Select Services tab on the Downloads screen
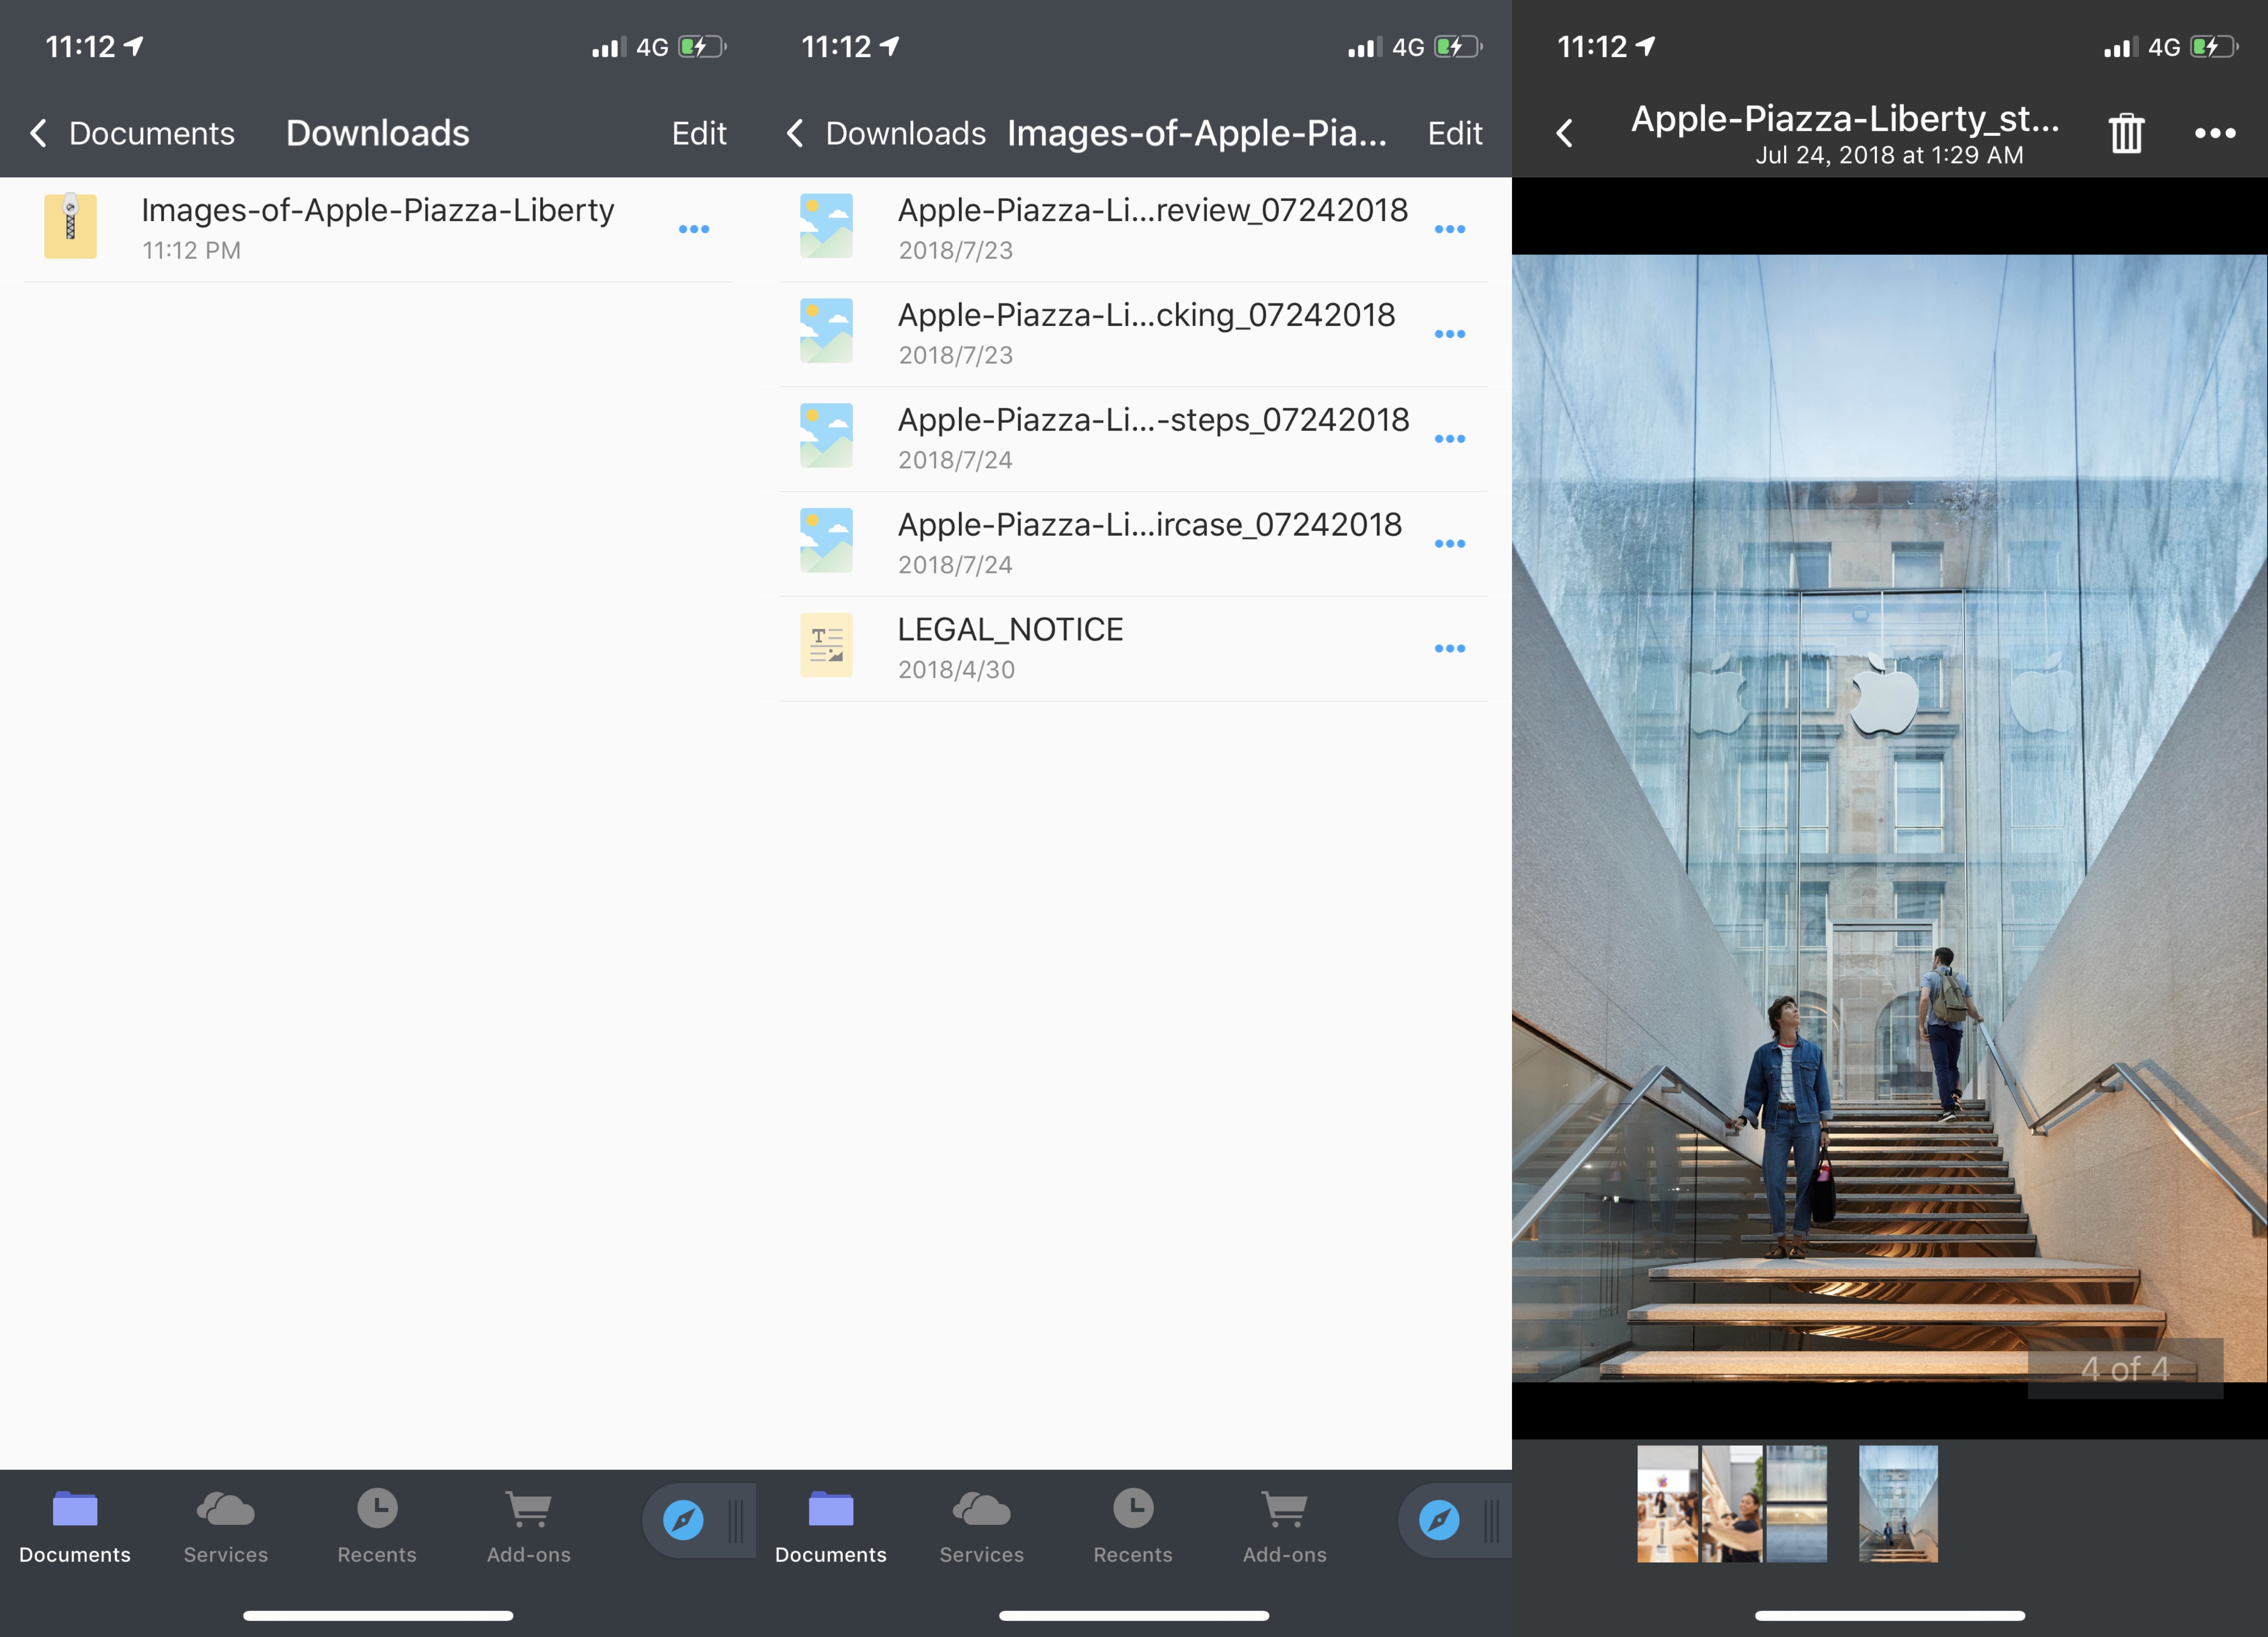 coord(226,1527)
